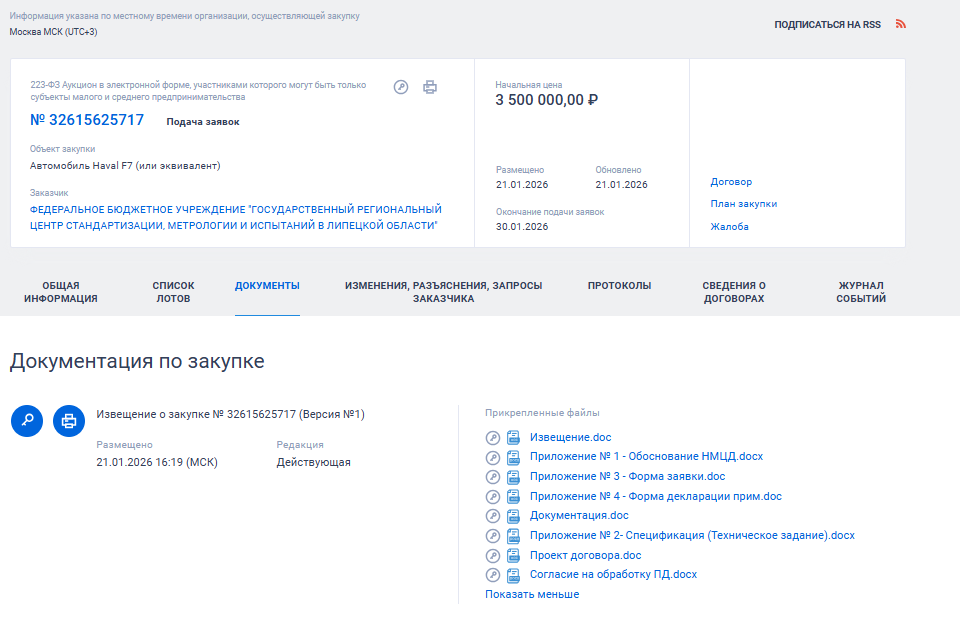Click file icon of Извещение.doc
960x626 pixels.
point(513,437)
